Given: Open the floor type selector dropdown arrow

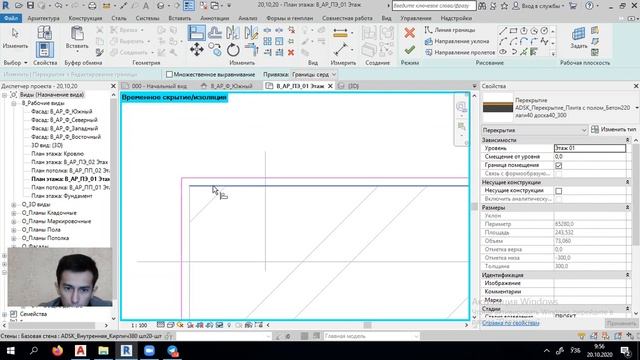Looking at the screenshot, I should [x=637, y=108].
